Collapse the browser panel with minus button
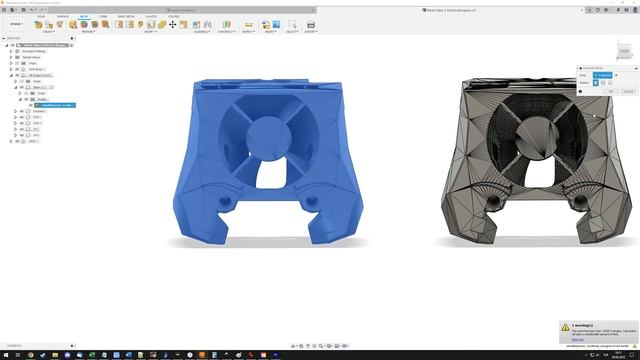640x360 pixels. (4, 38)
